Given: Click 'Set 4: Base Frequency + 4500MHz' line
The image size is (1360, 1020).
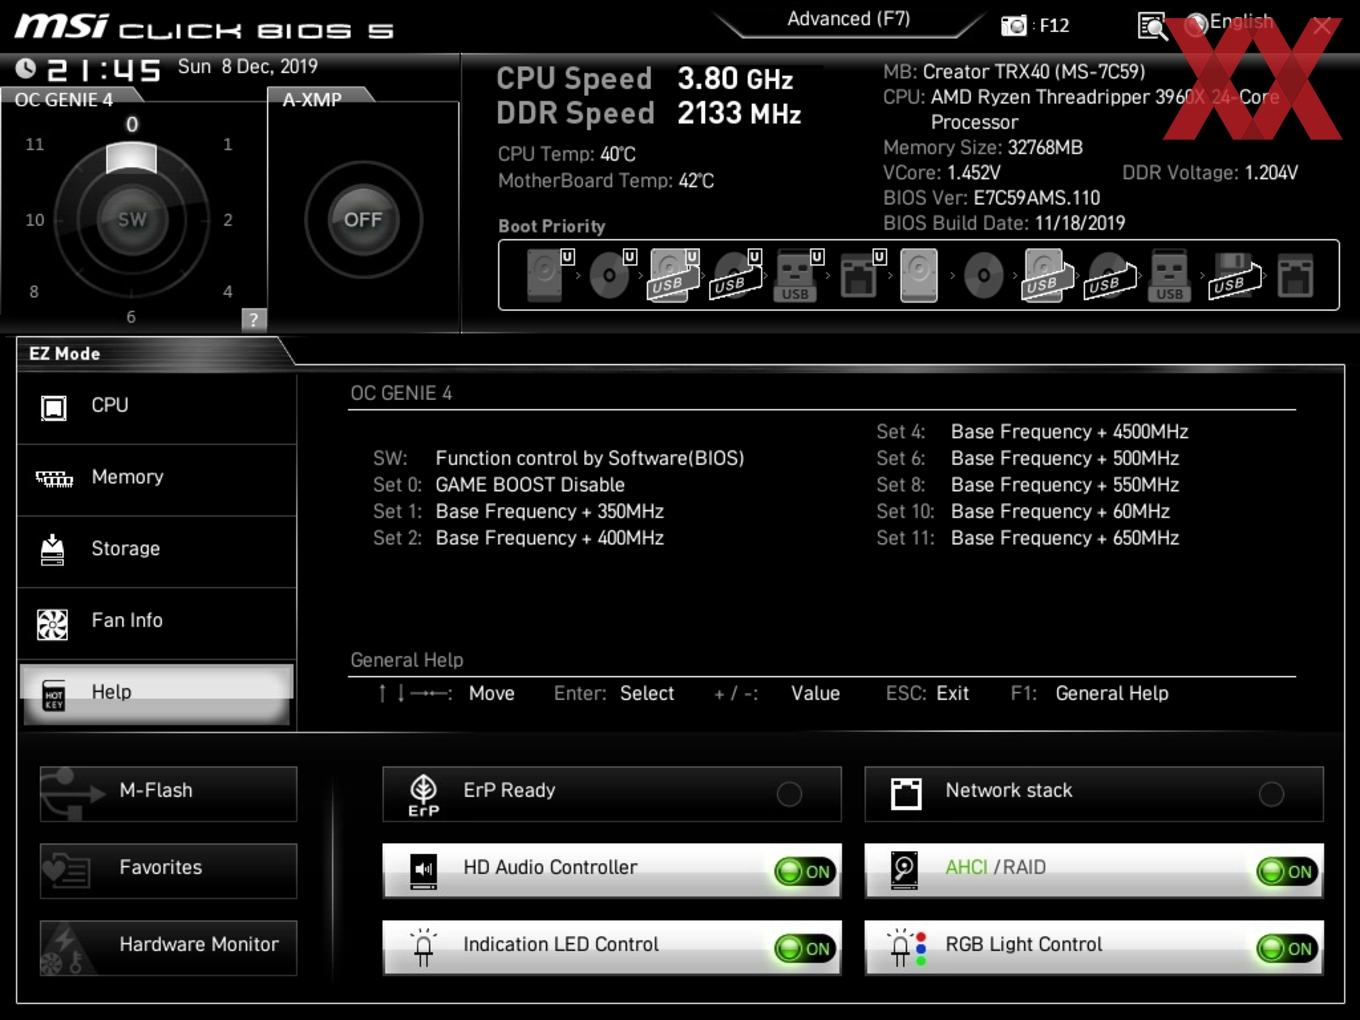Looking at the screenshot, I should 1032,431.
